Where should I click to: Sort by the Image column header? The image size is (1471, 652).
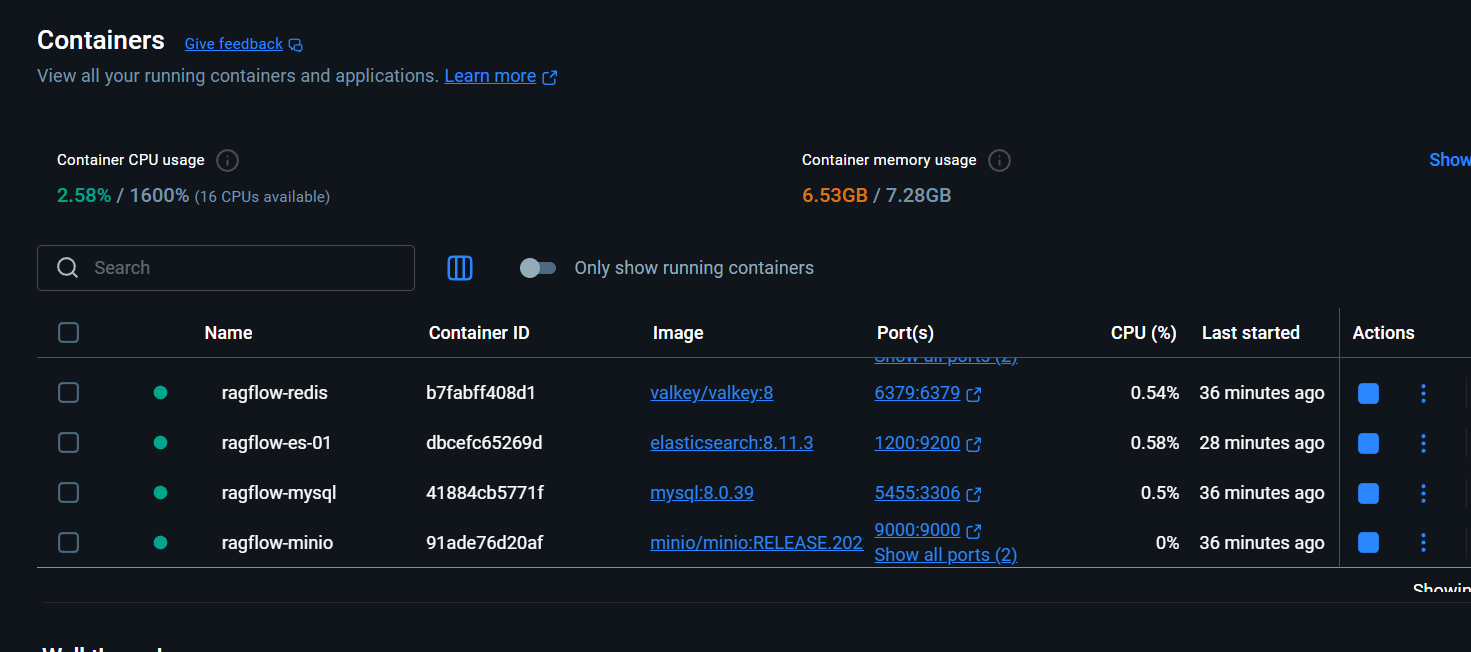pos(678,333)
